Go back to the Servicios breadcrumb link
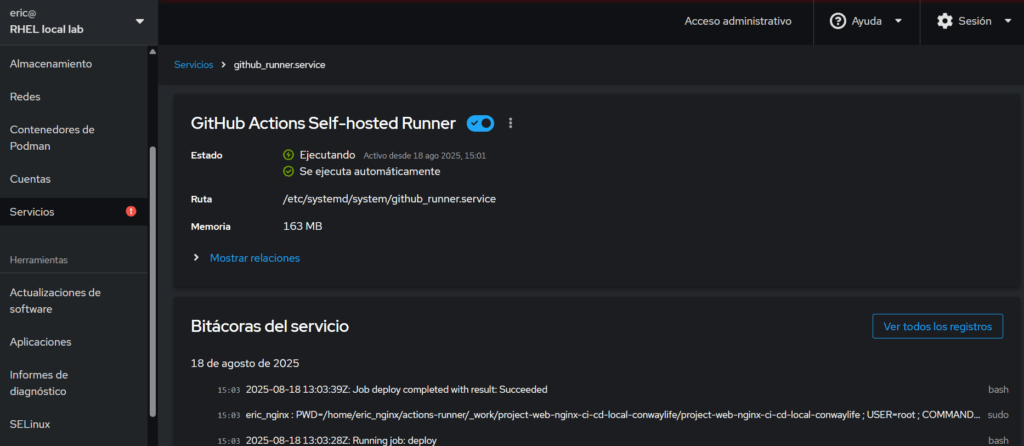Screen dimensions: 1024x446 tap(193, 65)
